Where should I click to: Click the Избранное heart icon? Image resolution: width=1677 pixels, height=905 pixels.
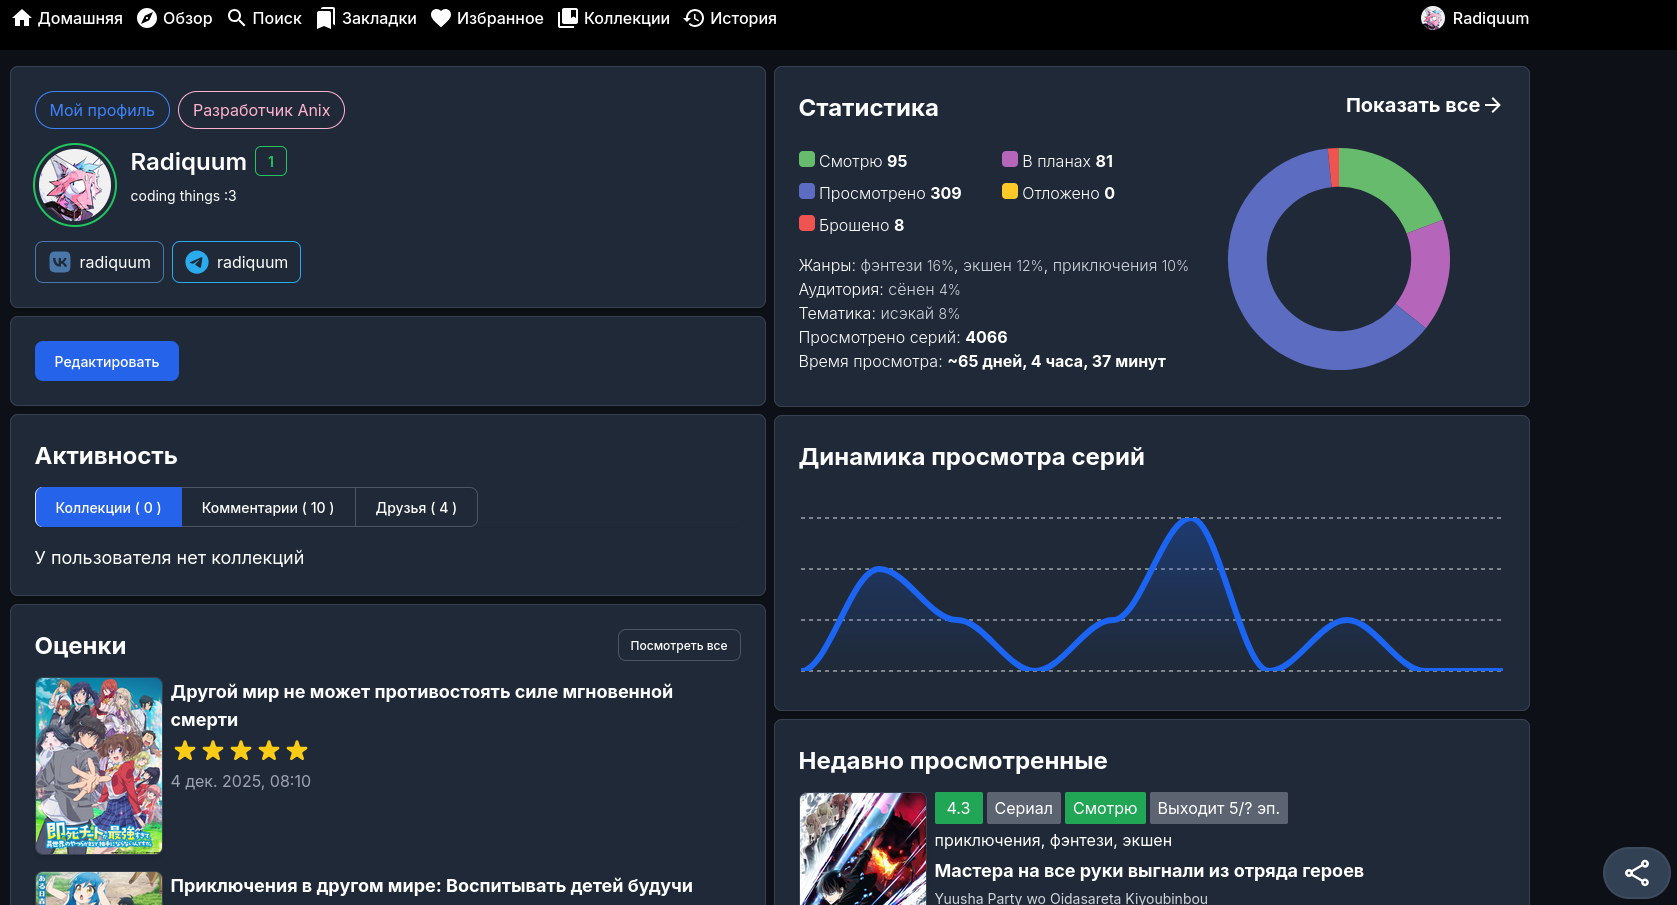click(x=441, y=18)
